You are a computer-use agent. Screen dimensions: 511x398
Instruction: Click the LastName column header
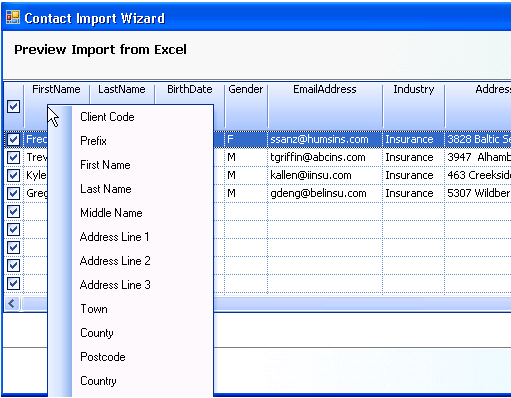[122, 89]
